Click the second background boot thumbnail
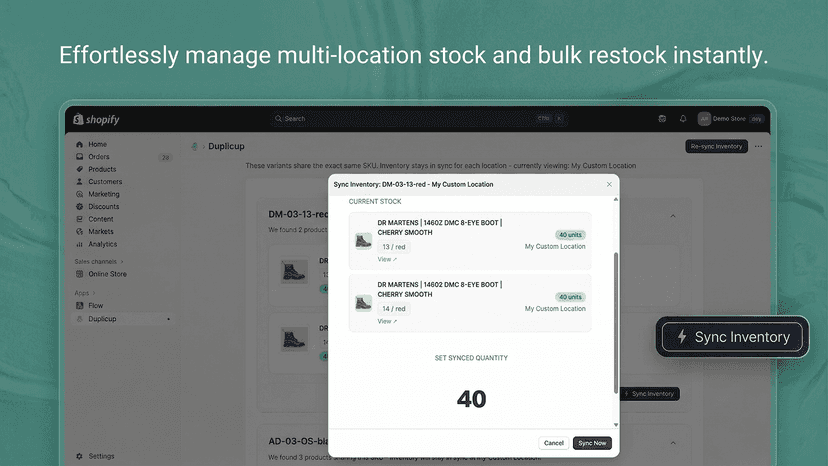828x466 pixels. [x=294, y=339]
